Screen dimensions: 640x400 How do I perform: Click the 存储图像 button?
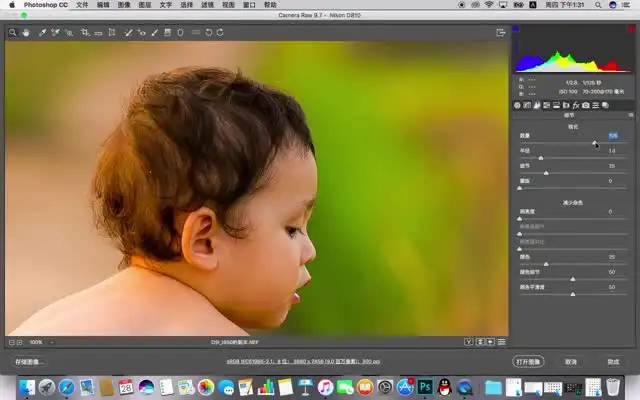pyautogui.click(x=28, y=362)
